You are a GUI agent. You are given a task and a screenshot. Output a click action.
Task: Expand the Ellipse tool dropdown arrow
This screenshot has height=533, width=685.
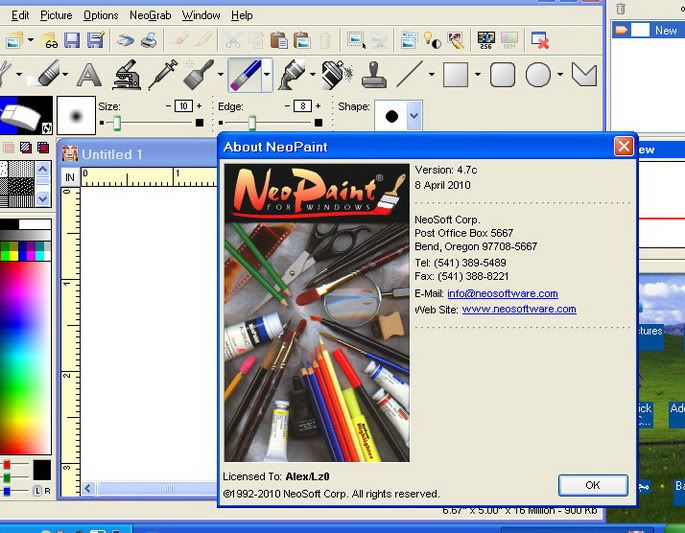pyautogui.click(x=560, y=75)
